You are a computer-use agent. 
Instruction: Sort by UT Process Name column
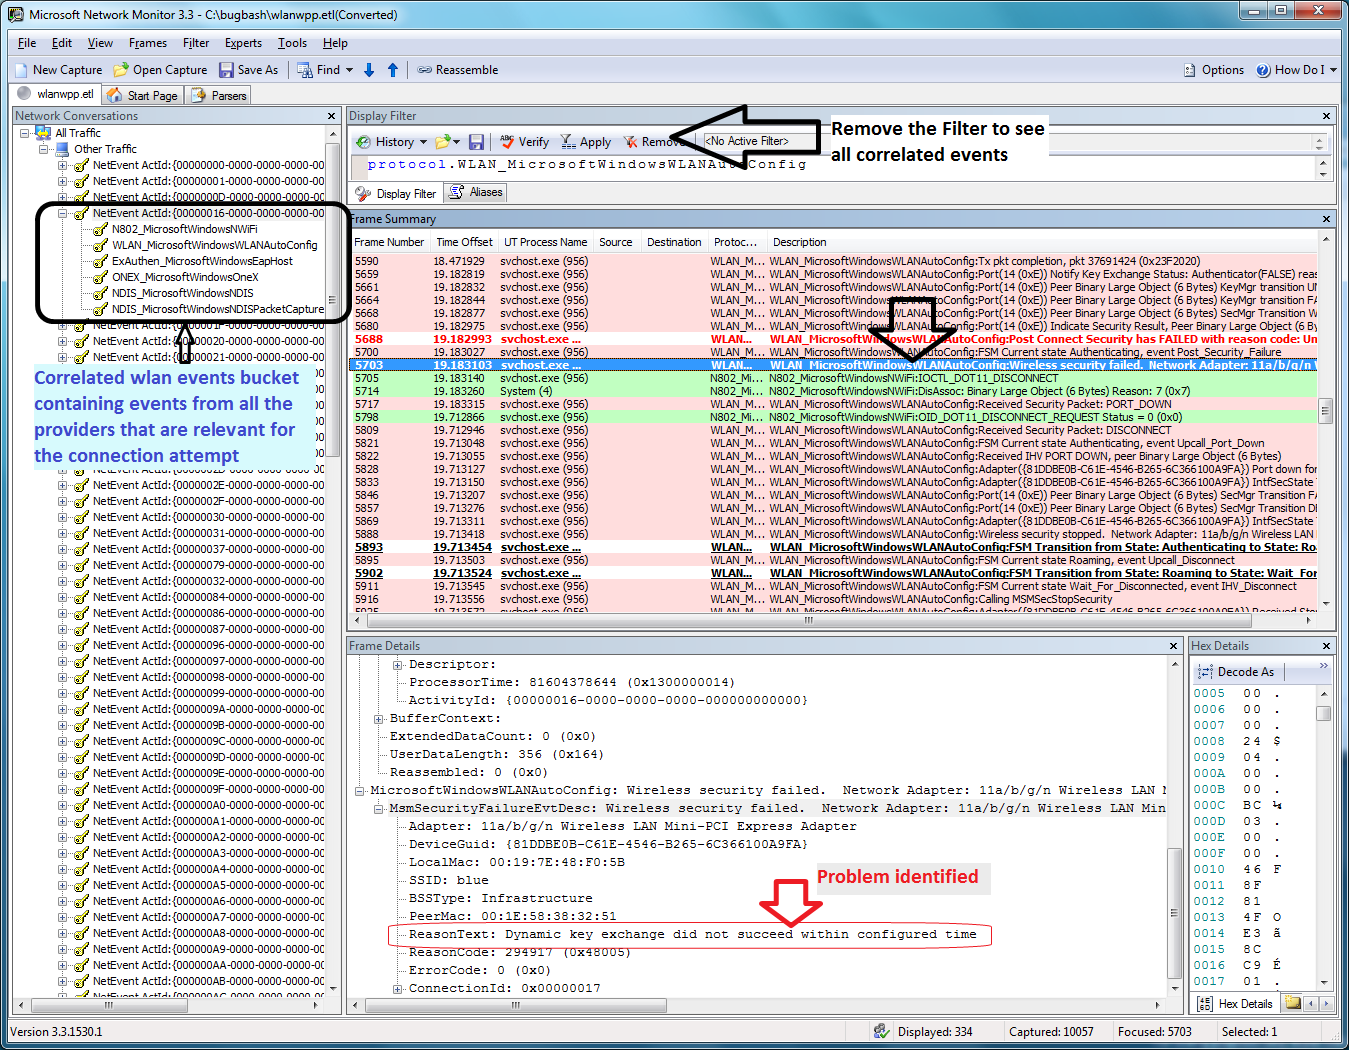[x=545, y=242]
